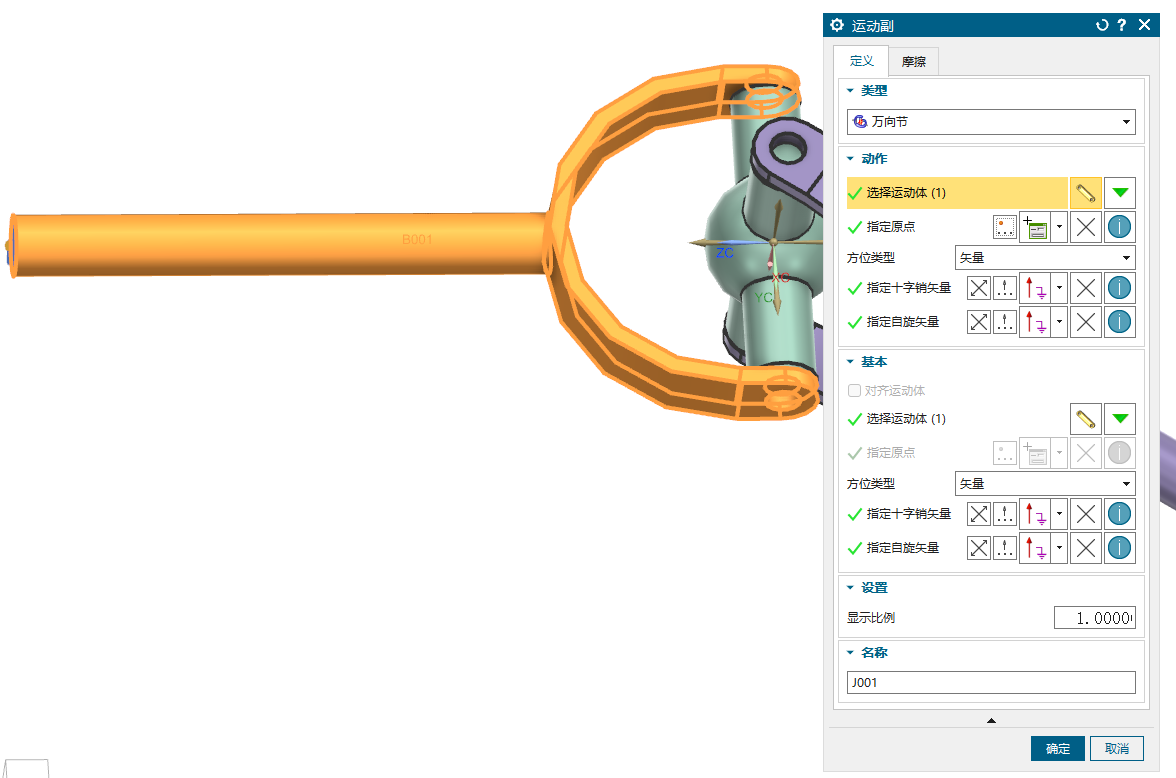This screenshot has height=778, width=1176.
Task: Click the green triangle button in 动作 section
Action: click(x=1120, y=193)
